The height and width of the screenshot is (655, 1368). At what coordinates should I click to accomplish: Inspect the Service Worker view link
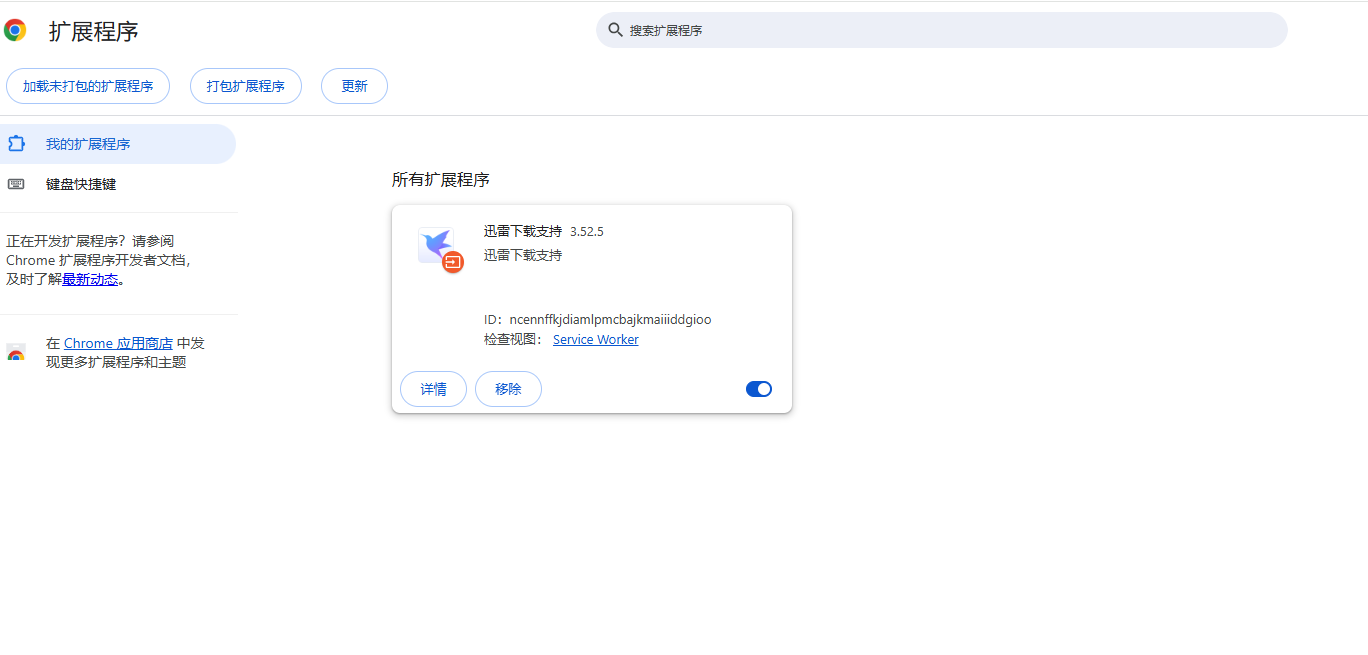coord(595,340)
